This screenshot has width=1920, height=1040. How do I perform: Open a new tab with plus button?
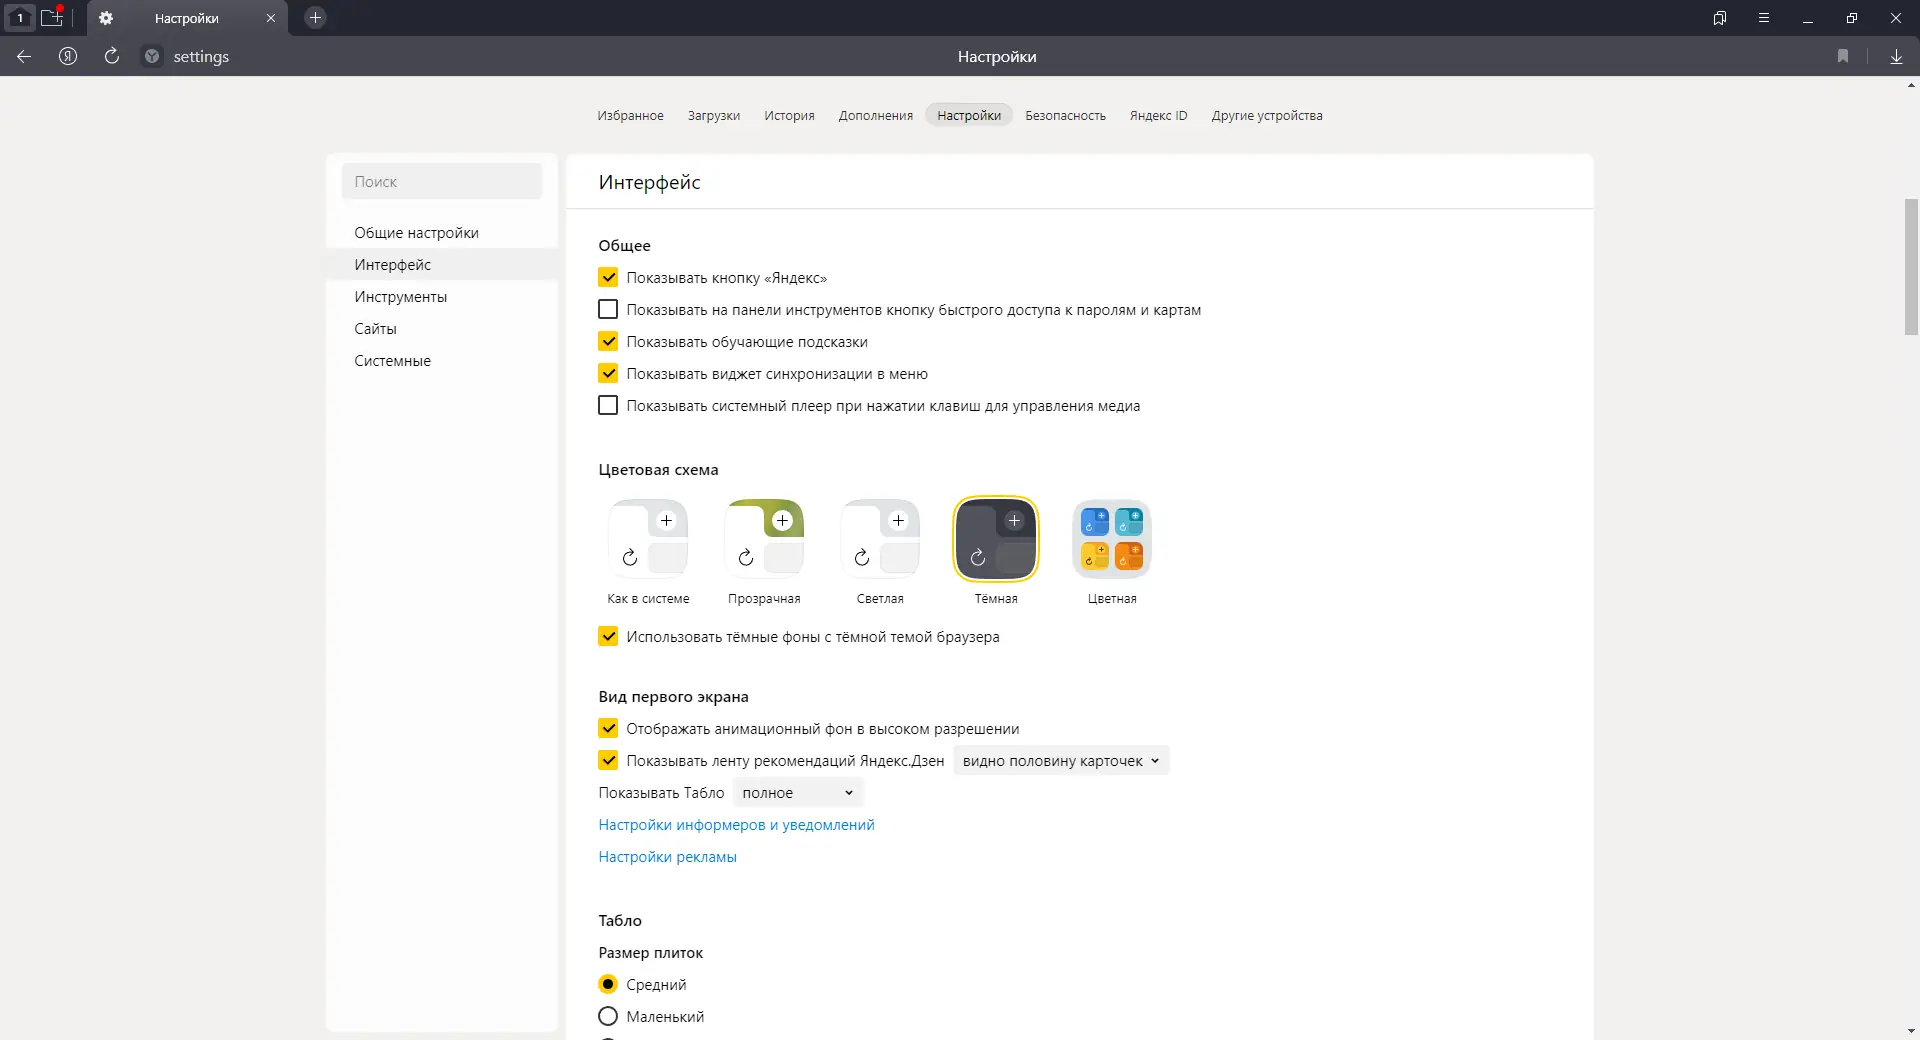[315, 18]
